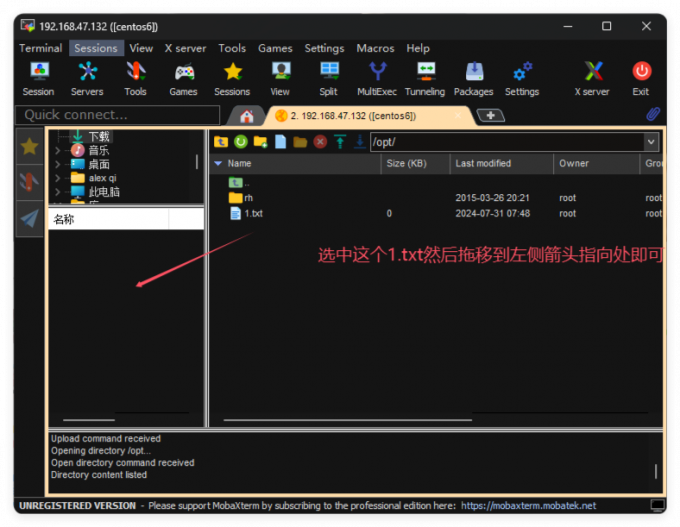Click the Sessions star toolbar icon
This screenshot has height=527, width=680.
(232, 79)
